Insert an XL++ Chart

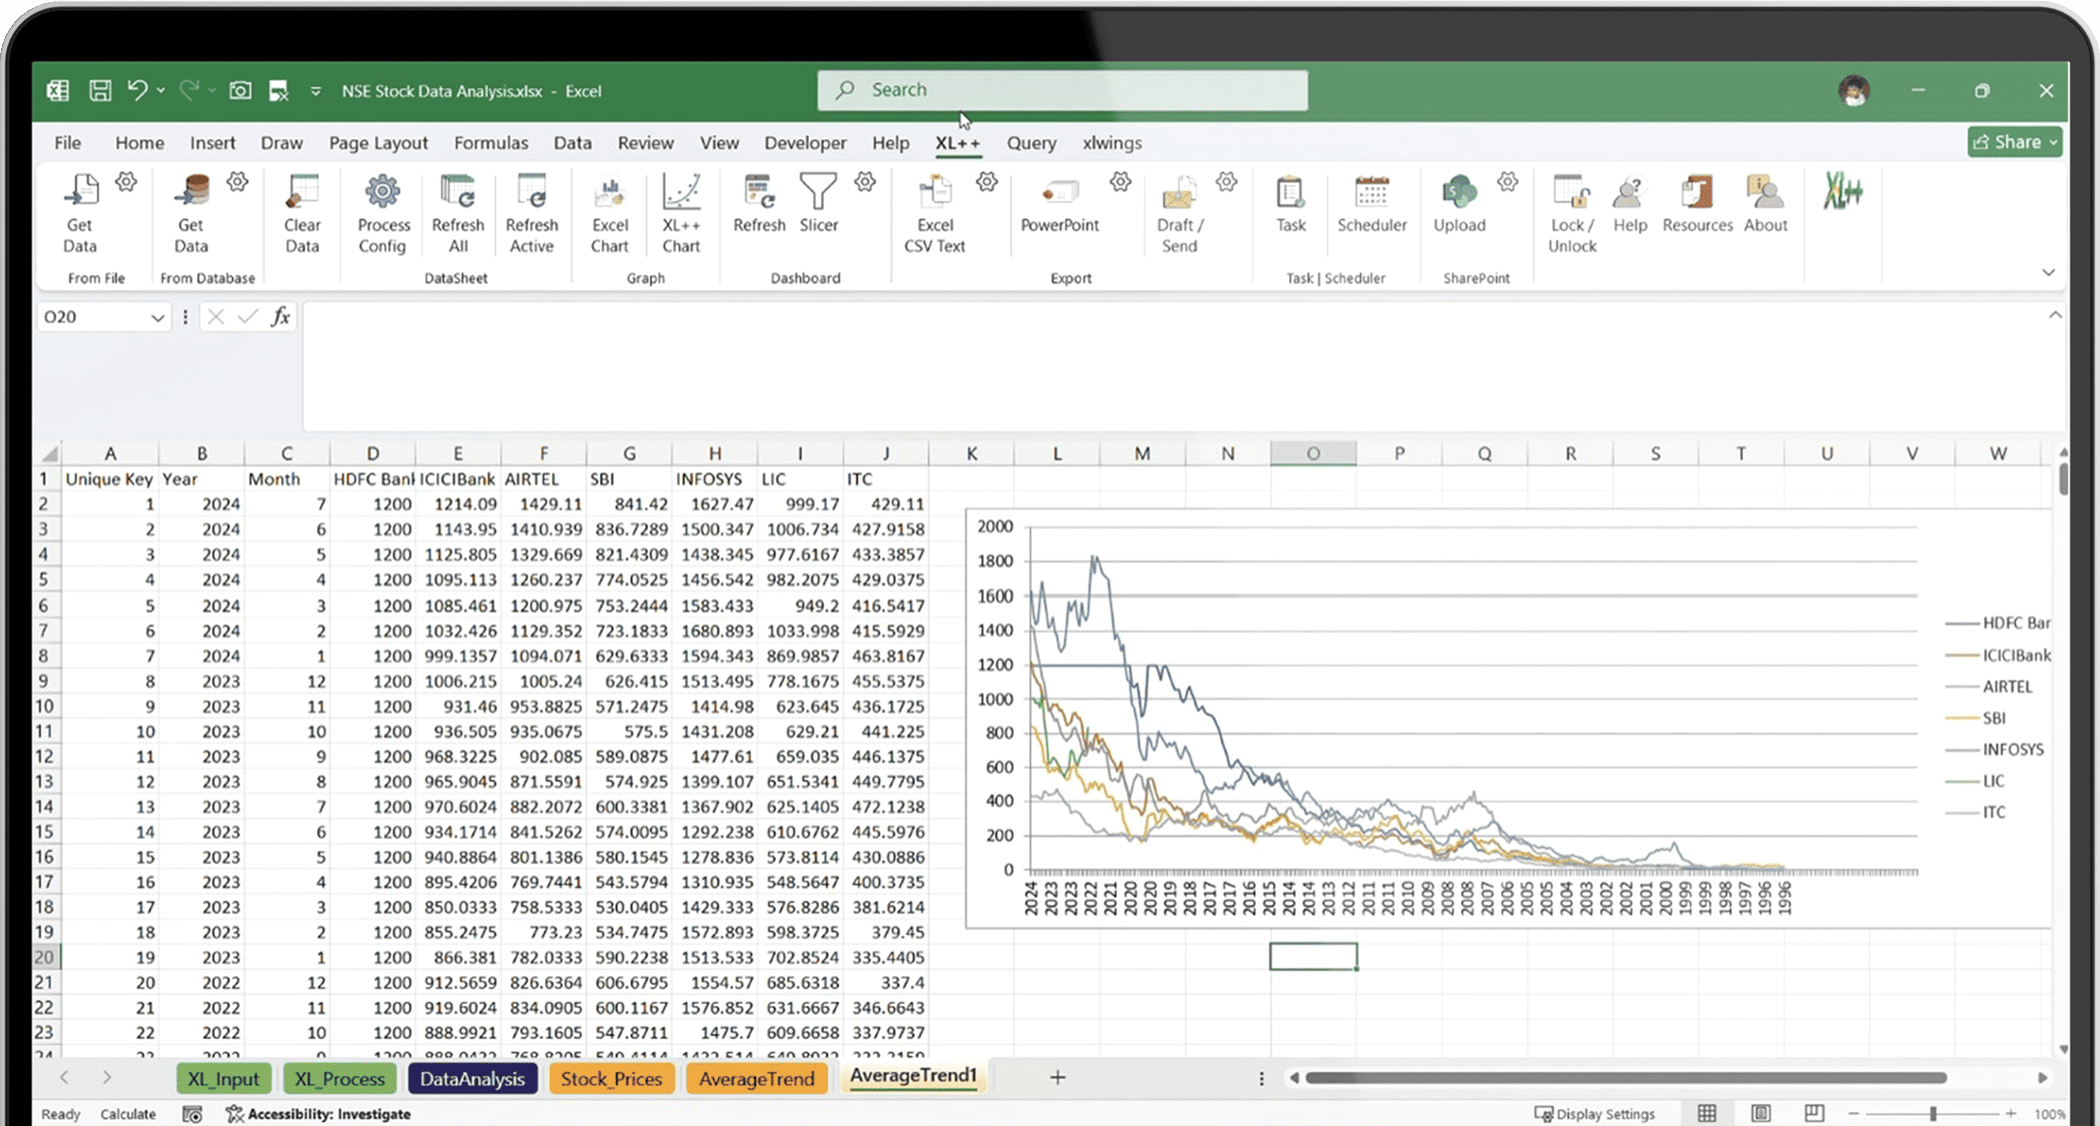pyautogui.click(x=681, y=214)
